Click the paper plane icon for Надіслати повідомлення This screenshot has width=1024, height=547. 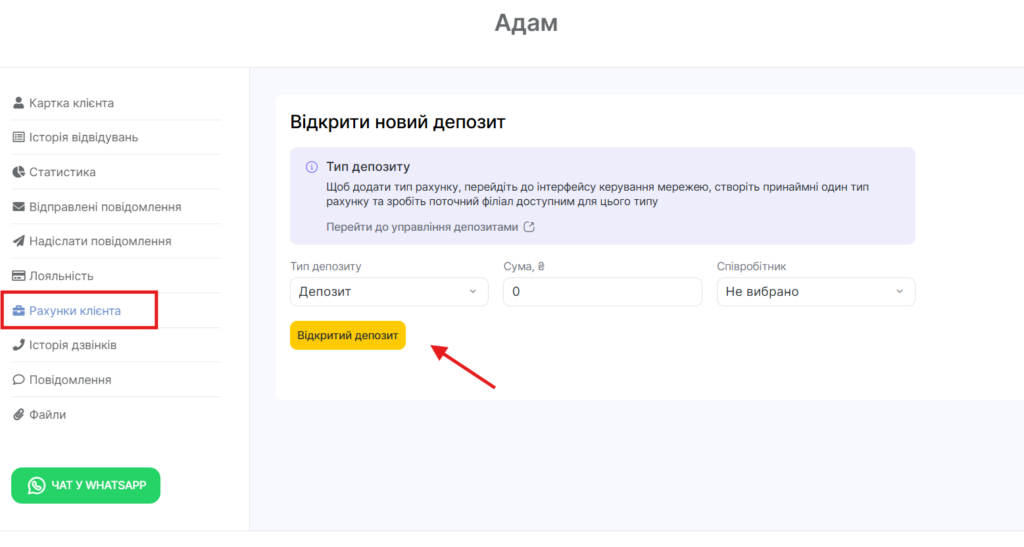click(x=18, y=241)
